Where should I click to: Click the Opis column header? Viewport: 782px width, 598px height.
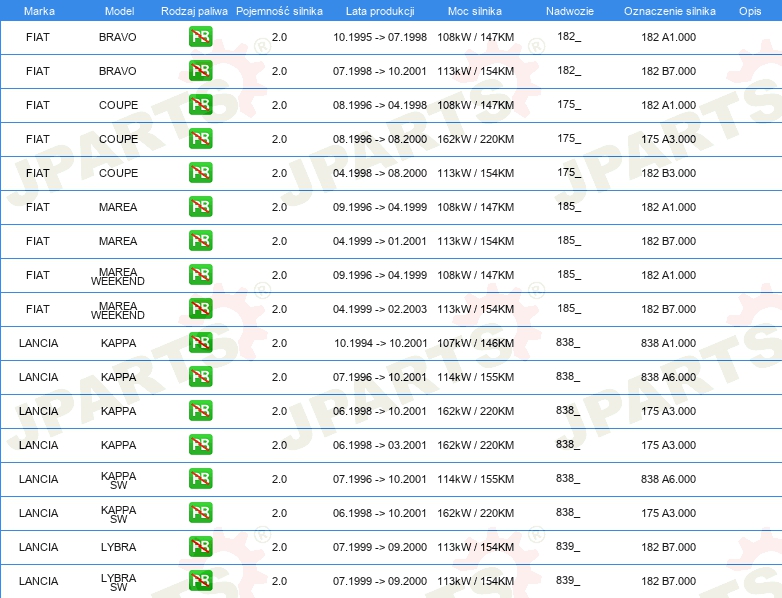point(750,11)
